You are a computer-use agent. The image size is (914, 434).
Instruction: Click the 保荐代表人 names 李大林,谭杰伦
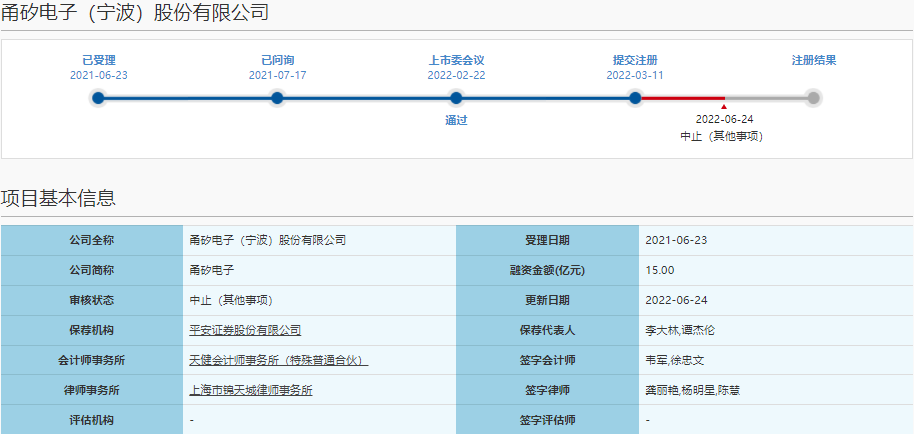(x=682, y=330)
